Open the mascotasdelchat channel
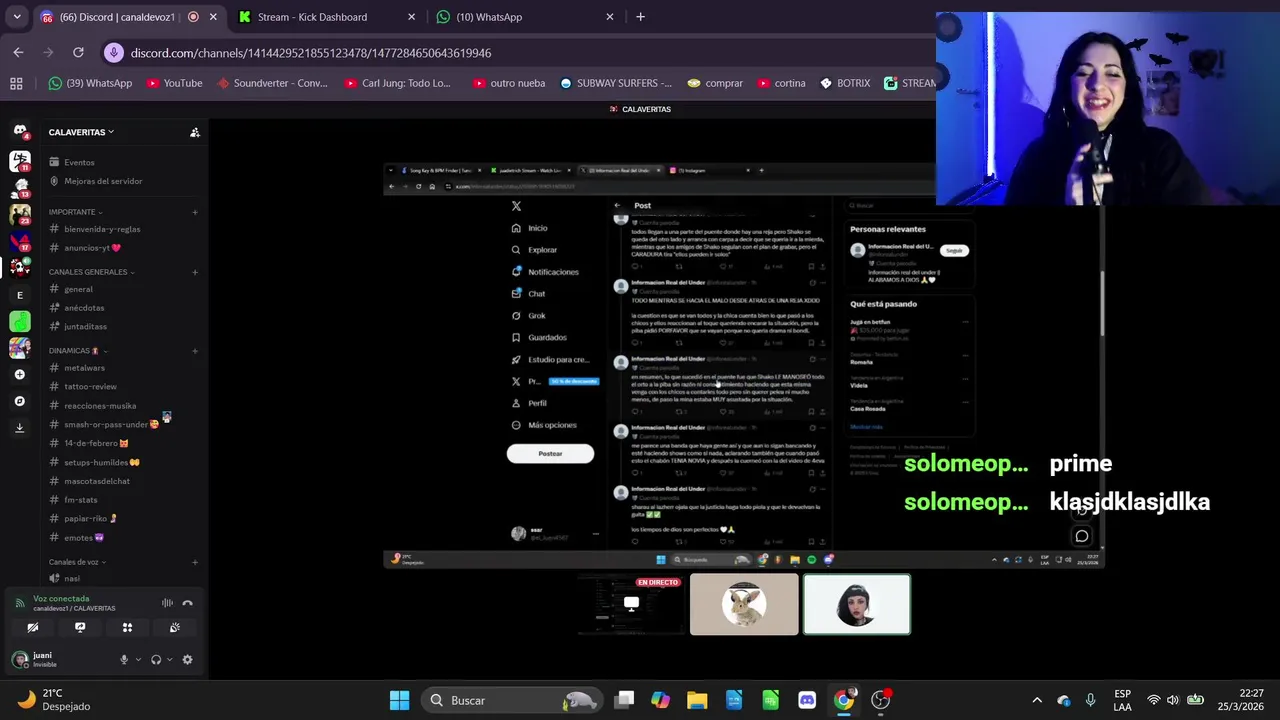Screen dimensions: 1280x720 (x=97, y=481)
